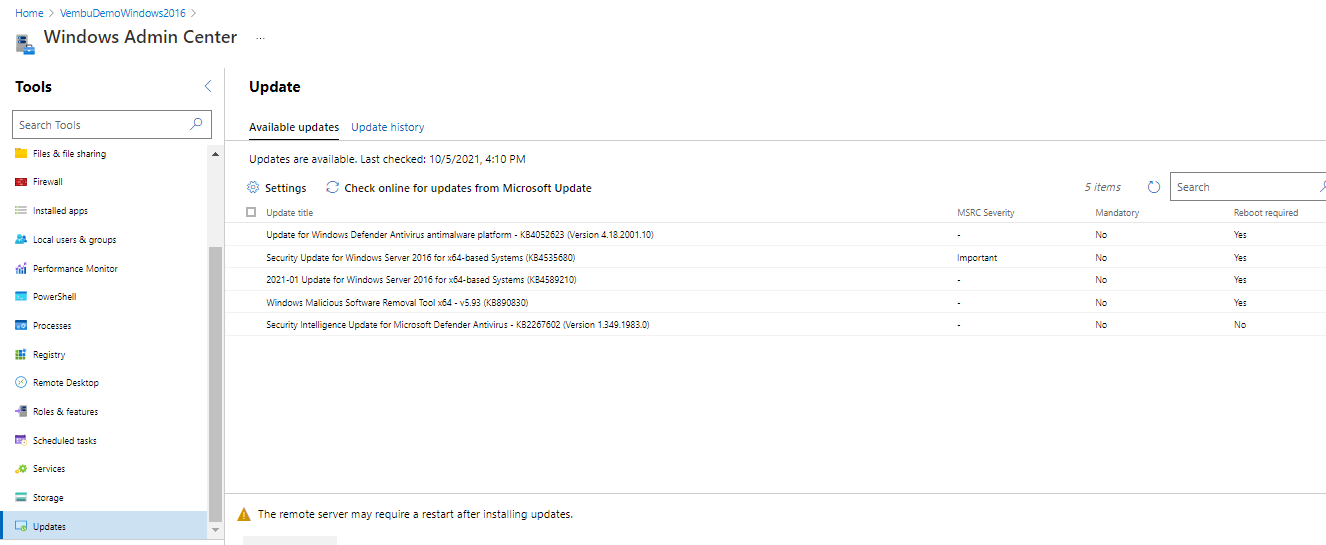
Task: Click the Performance Monitor chart icon
Action: coord(21,269)
